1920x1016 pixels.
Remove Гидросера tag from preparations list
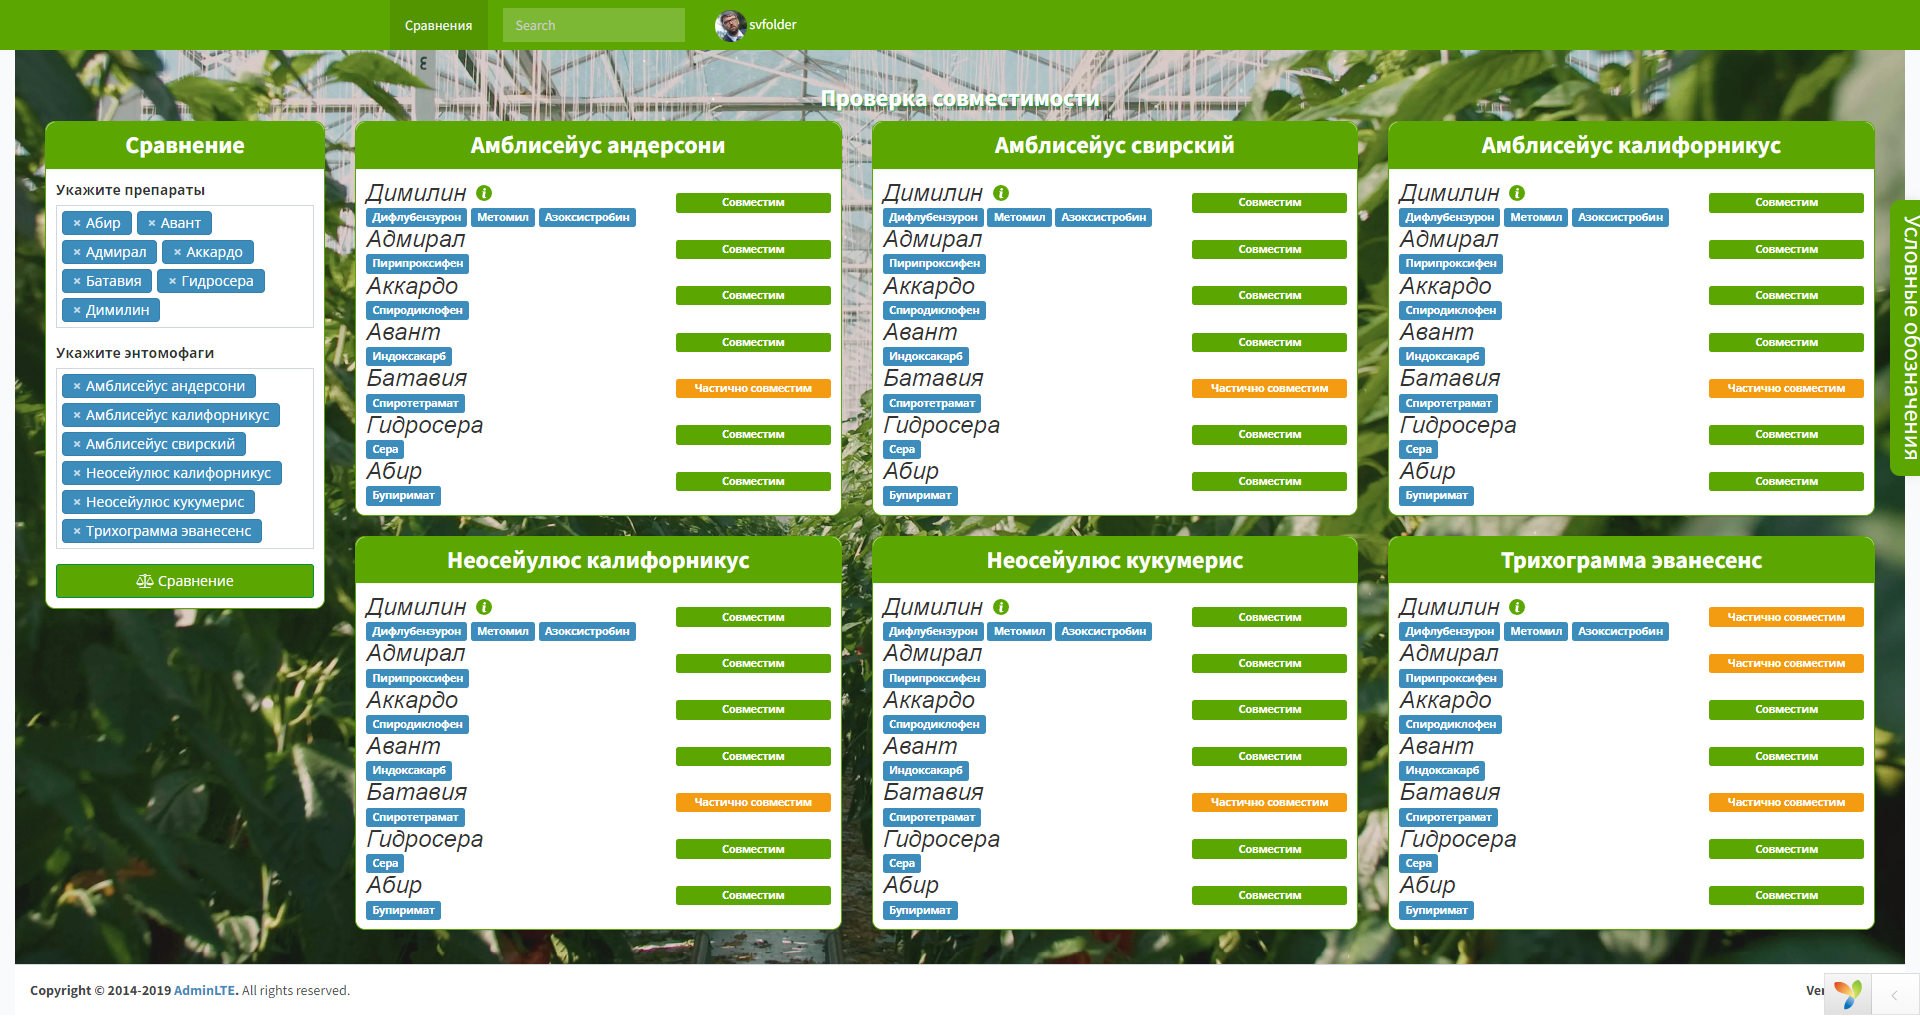(172, 281)
